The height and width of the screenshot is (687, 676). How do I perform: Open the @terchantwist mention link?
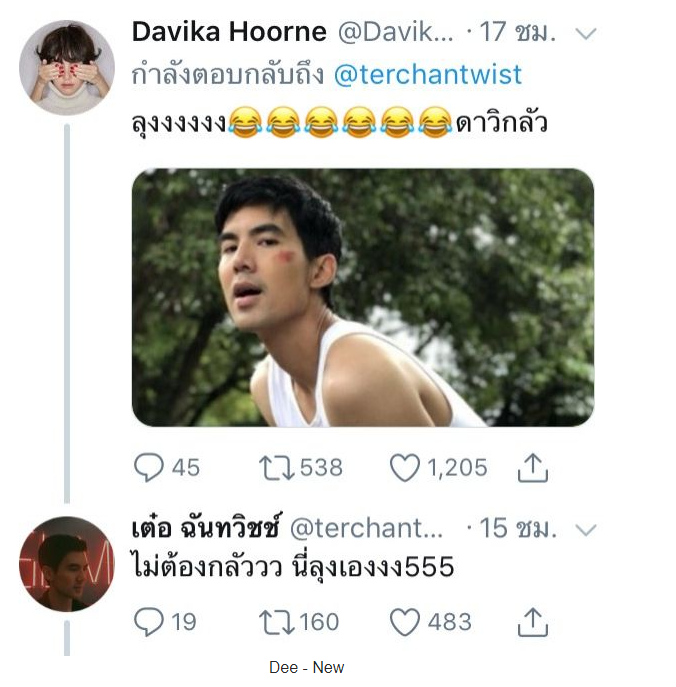(428, 74)
